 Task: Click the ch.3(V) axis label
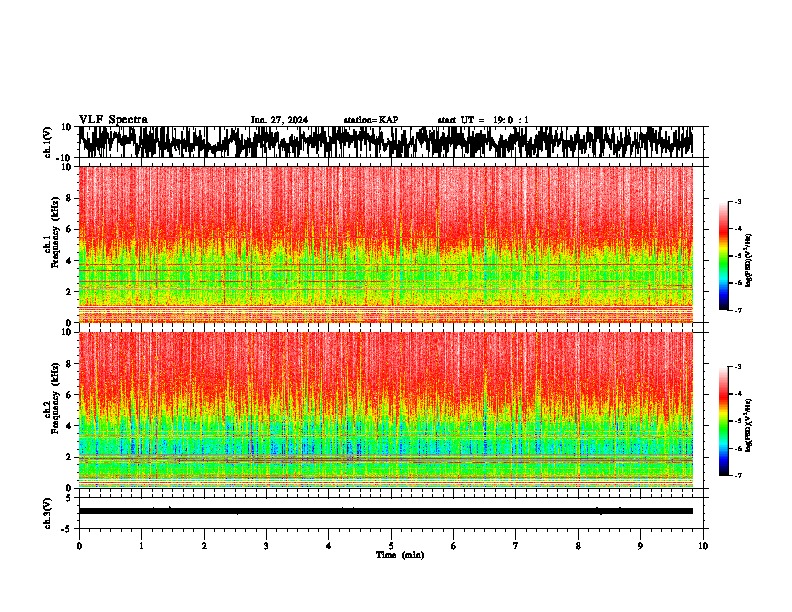coord(48,513)
